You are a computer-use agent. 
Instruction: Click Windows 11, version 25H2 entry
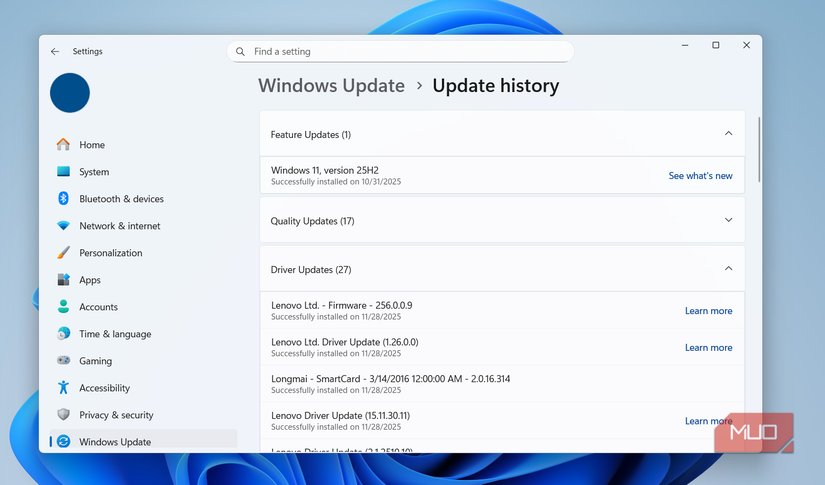[x=502, y=175]
